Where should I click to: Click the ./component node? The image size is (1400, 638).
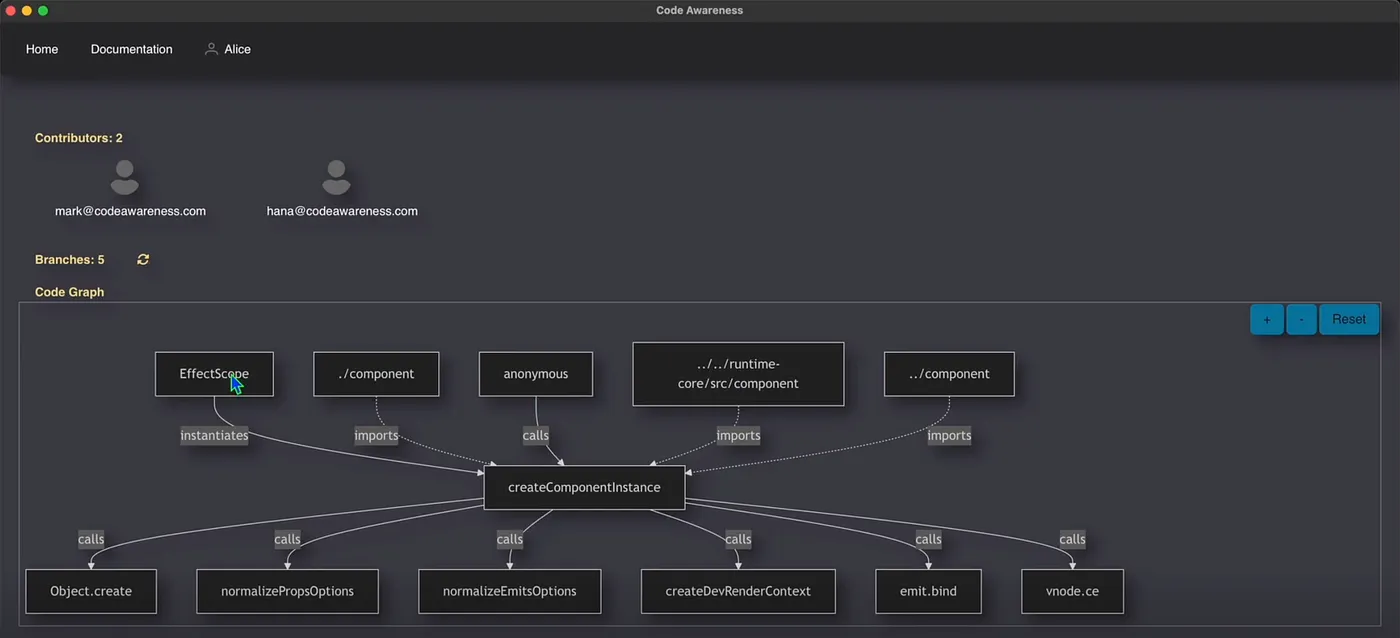376,374
